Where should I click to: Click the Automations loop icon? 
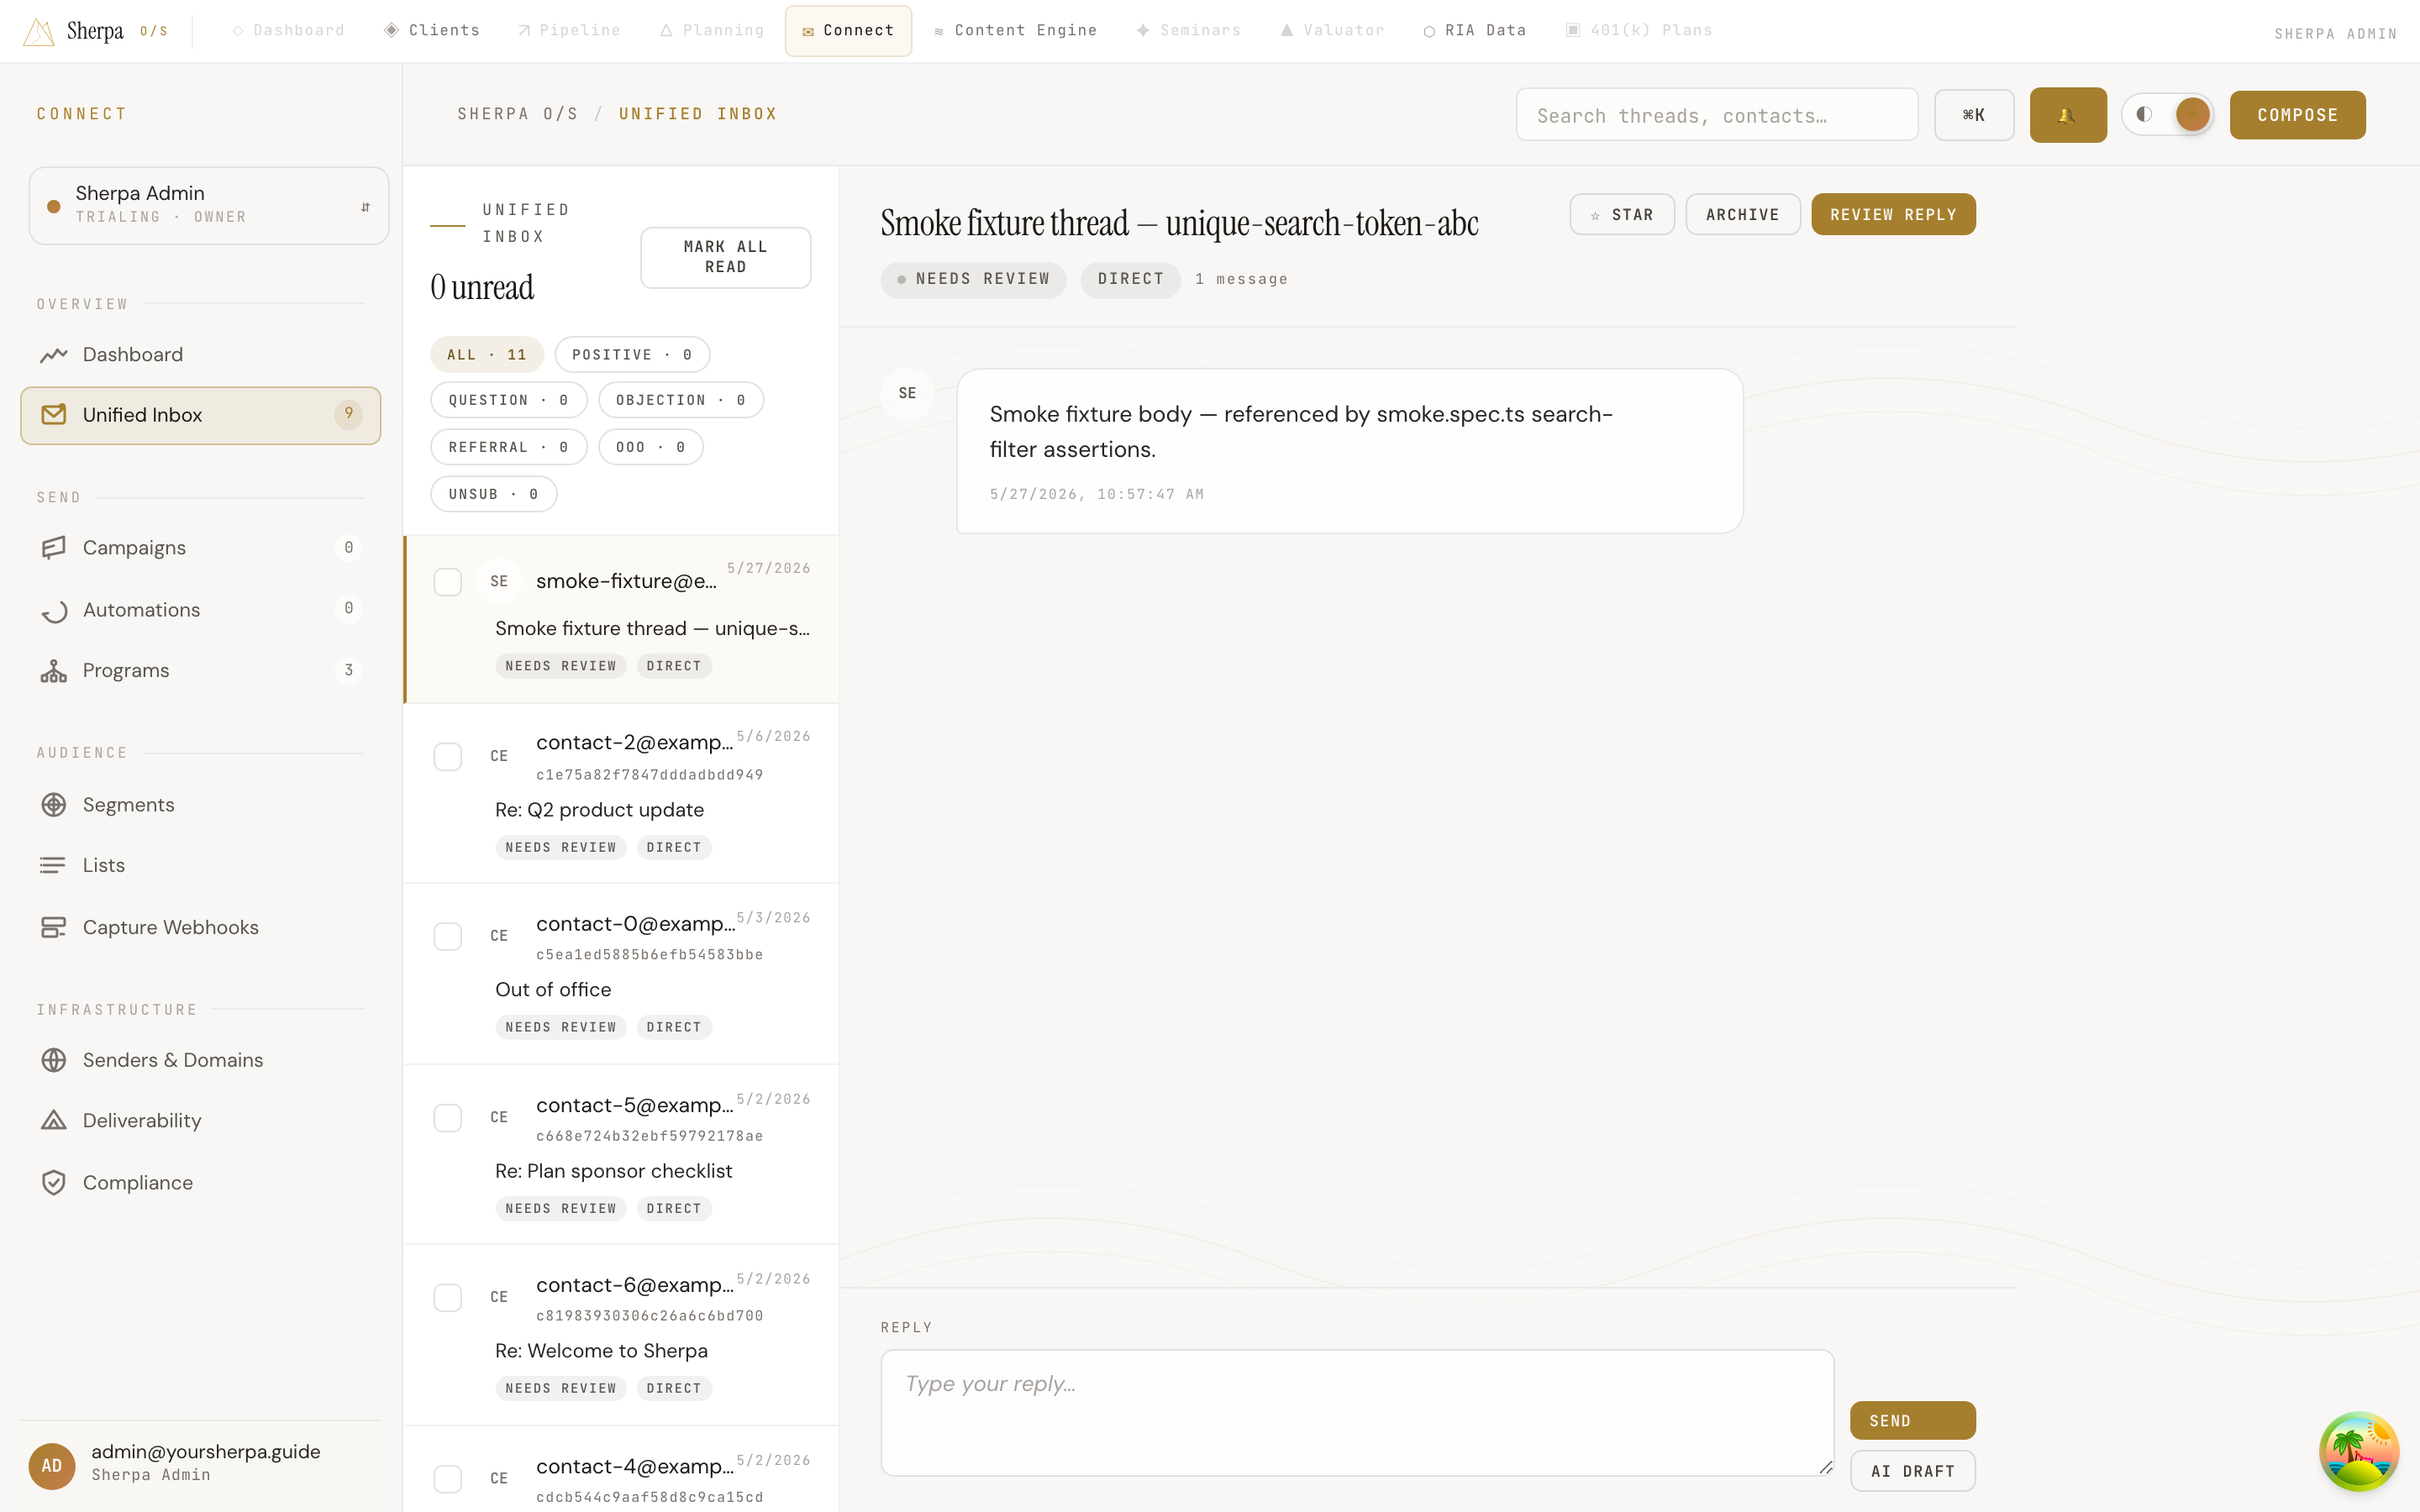point(54,610)
